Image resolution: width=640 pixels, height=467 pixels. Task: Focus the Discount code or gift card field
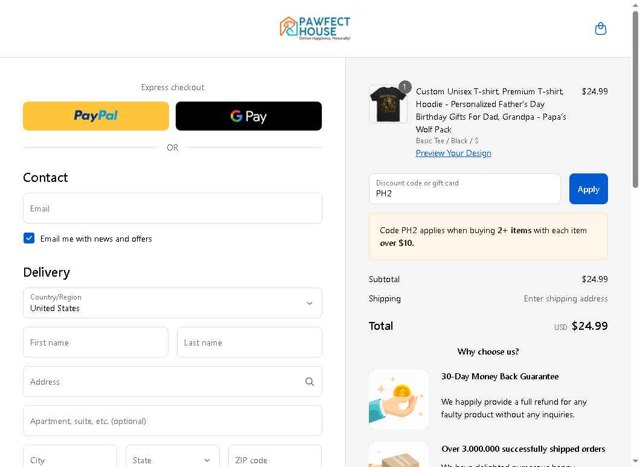pos(465,189)
